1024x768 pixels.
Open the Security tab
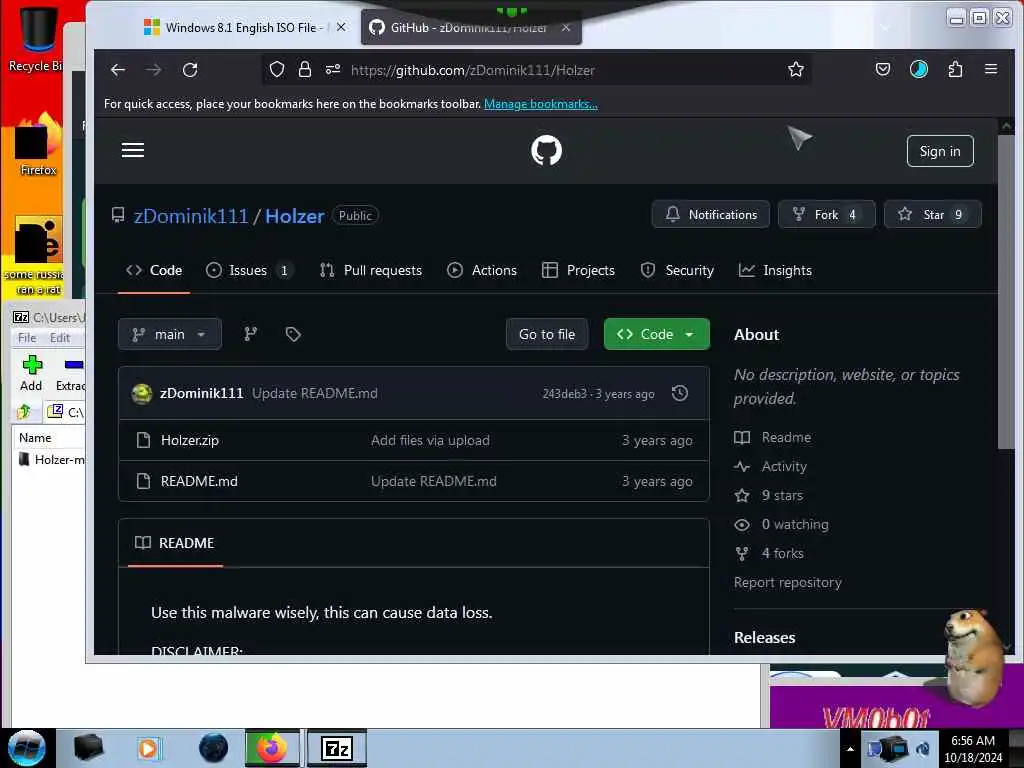click(x=677, y=270)
